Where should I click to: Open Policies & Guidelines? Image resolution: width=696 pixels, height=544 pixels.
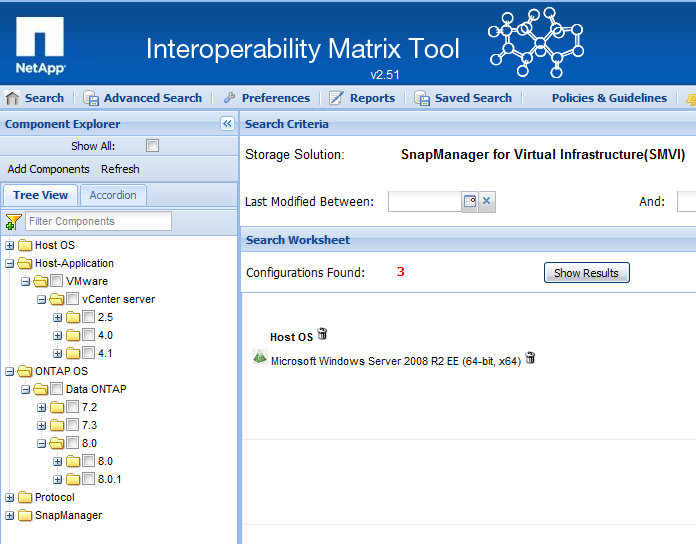coord(609,98)
